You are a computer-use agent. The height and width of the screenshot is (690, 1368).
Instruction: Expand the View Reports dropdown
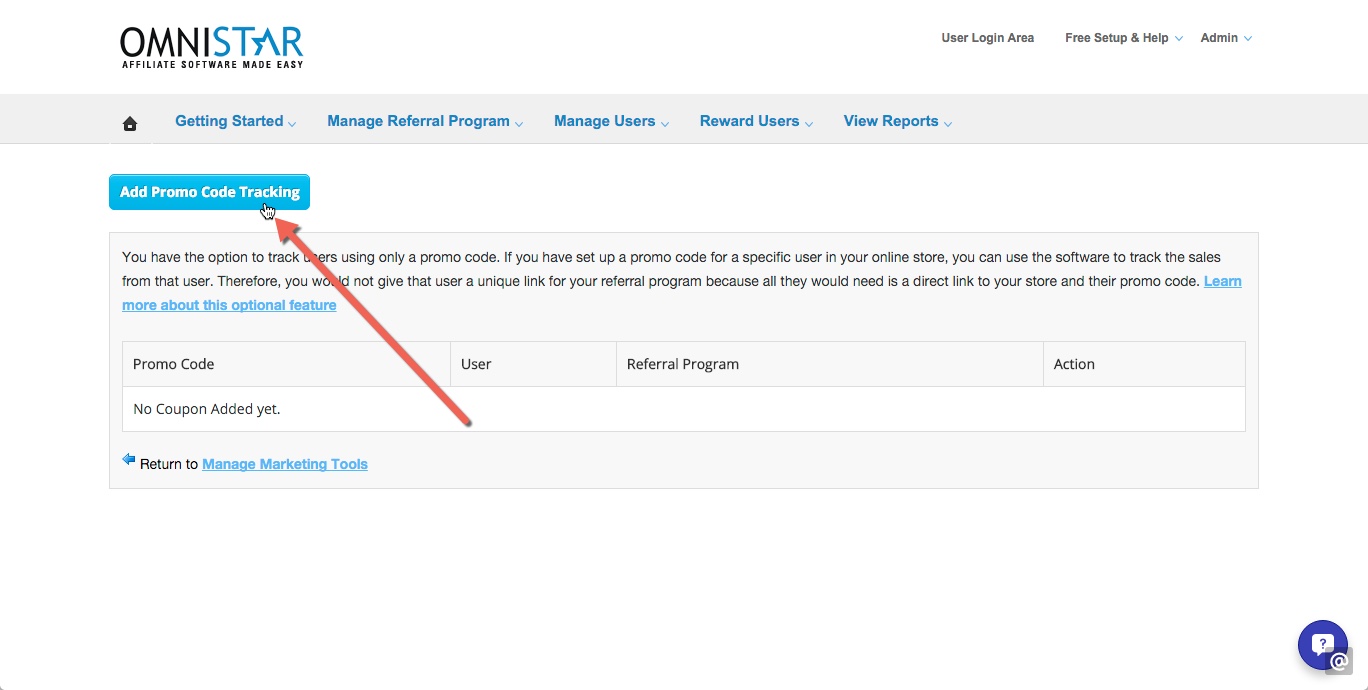pos(891,120)
